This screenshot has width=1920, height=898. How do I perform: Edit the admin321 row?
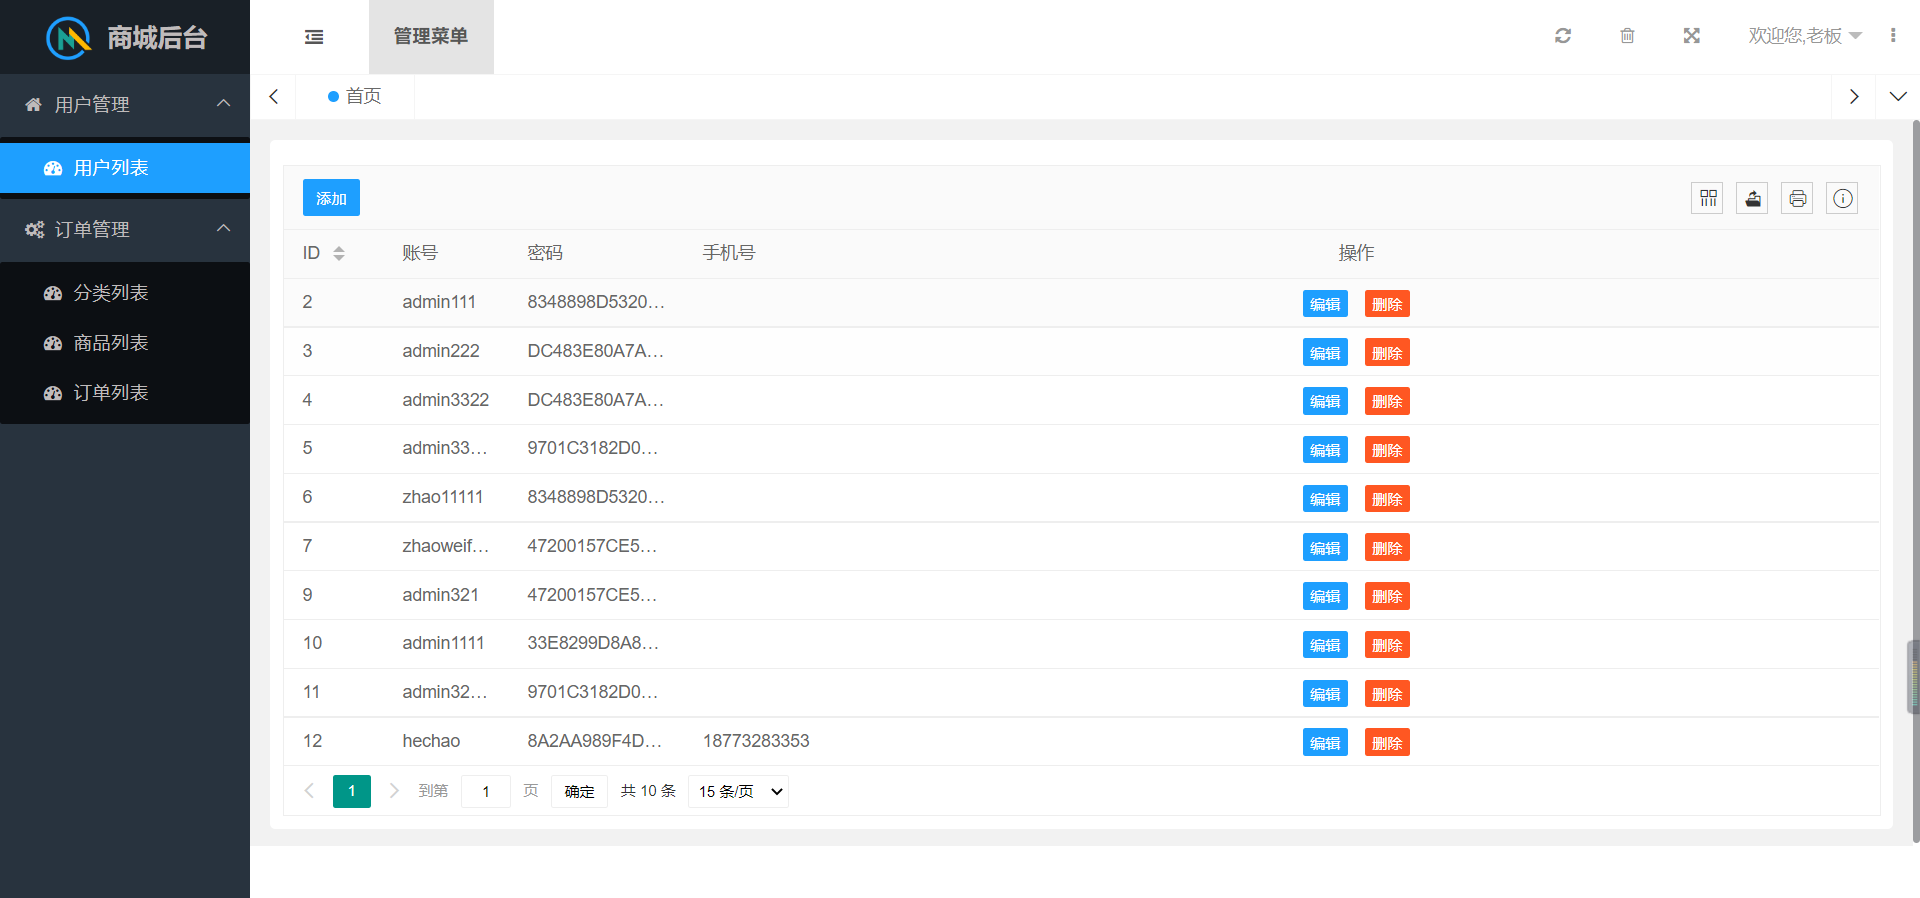coord(1325,596)
